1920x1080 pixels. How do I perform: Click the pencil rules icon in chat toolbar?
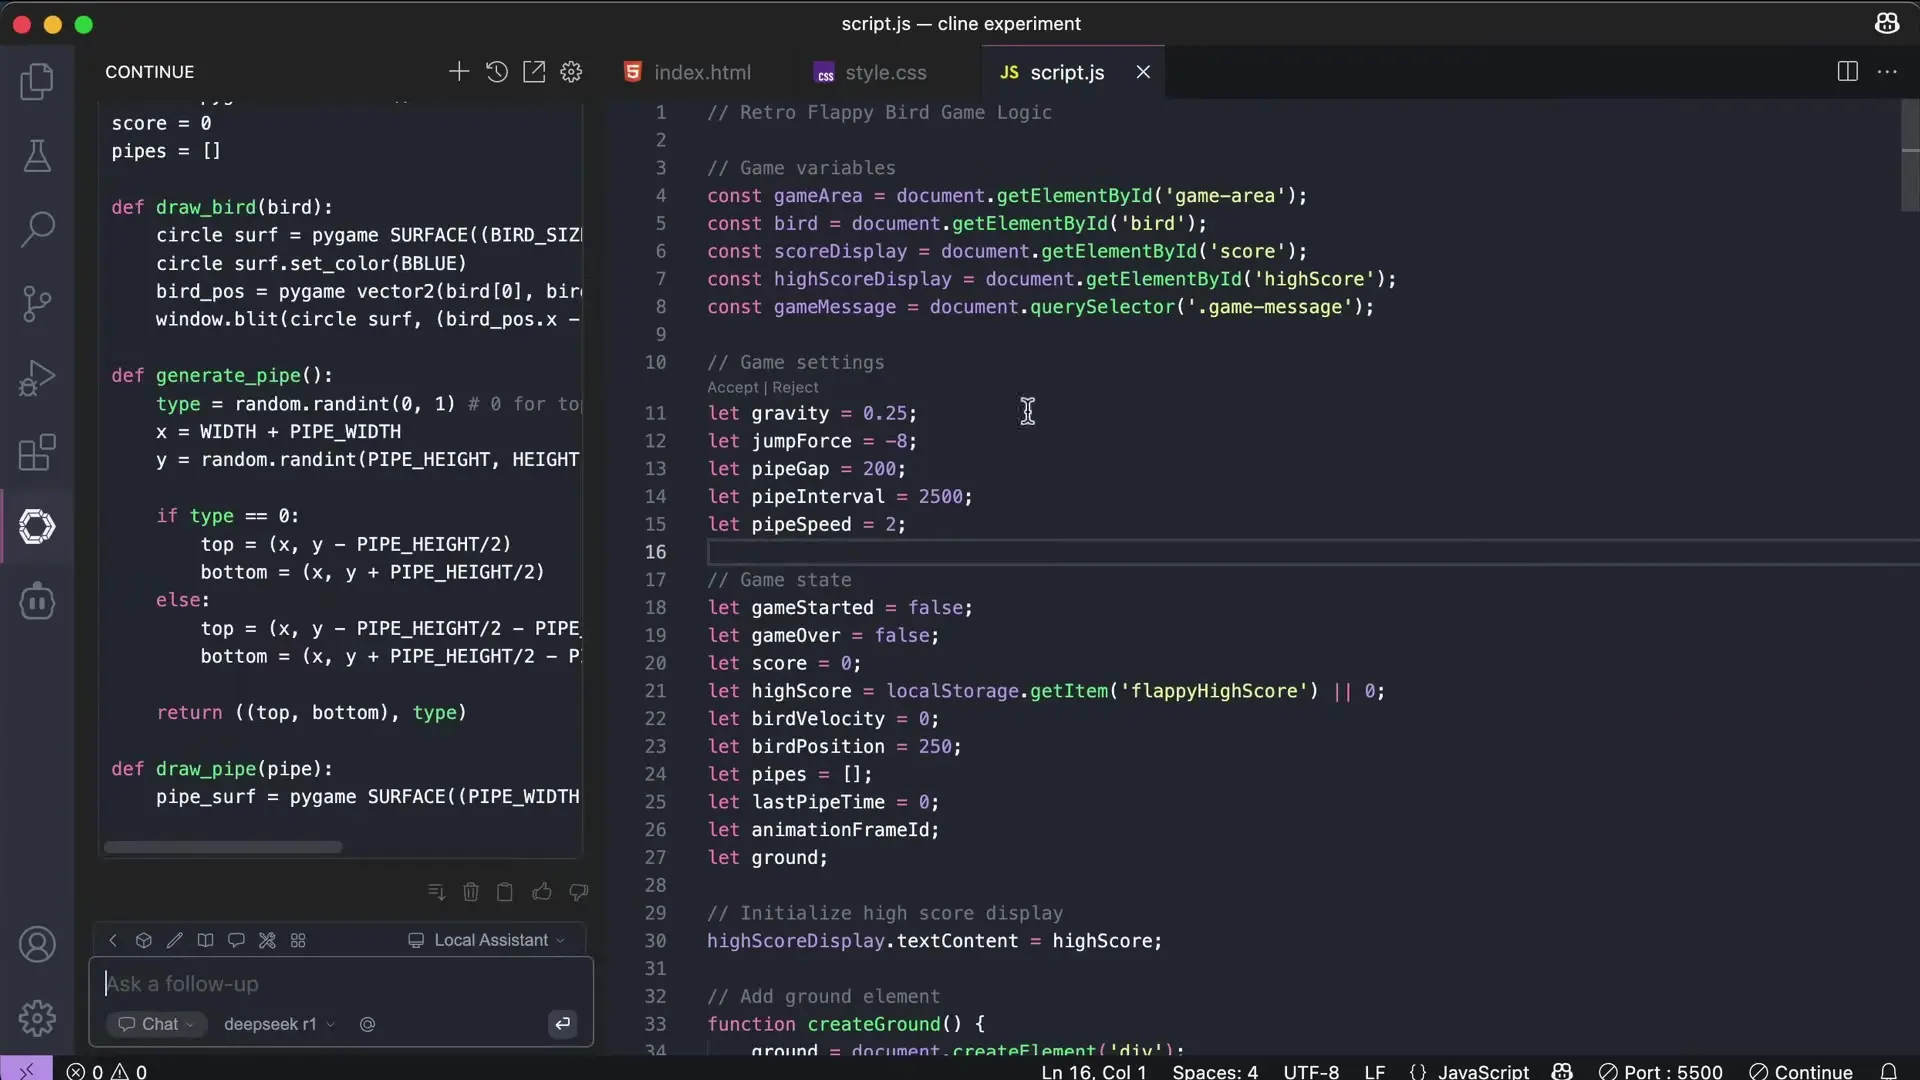pos(175,940)
